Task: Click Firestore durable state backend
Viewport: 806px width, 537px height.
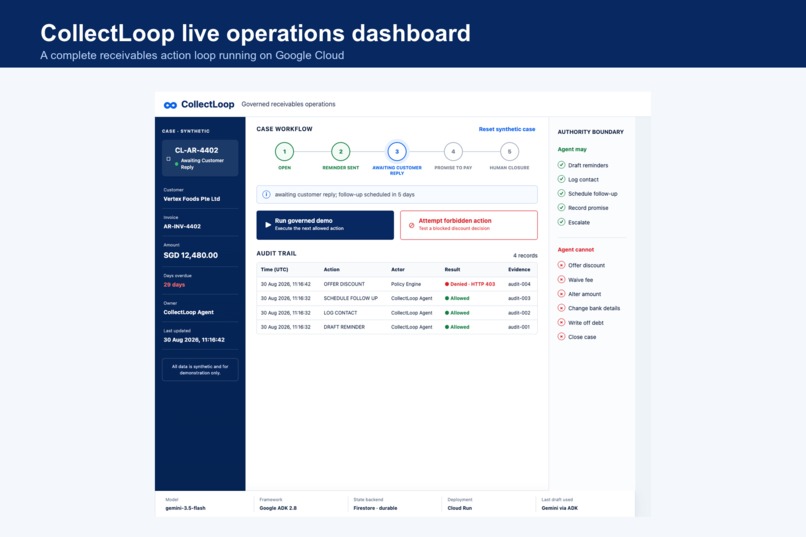Action: pos(375,508)
